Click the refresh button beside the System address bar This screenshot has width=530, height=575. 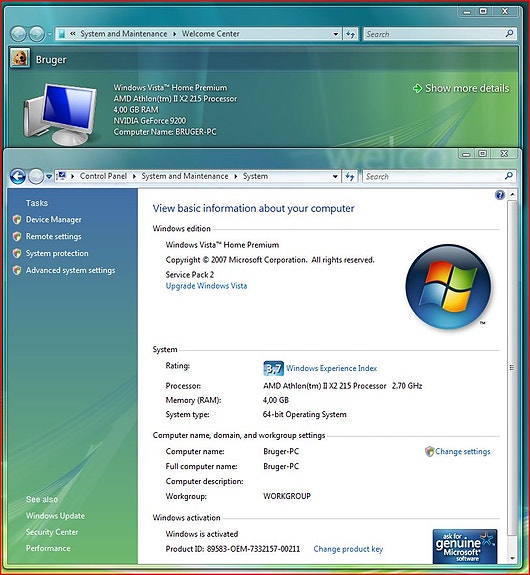point(350,176)
